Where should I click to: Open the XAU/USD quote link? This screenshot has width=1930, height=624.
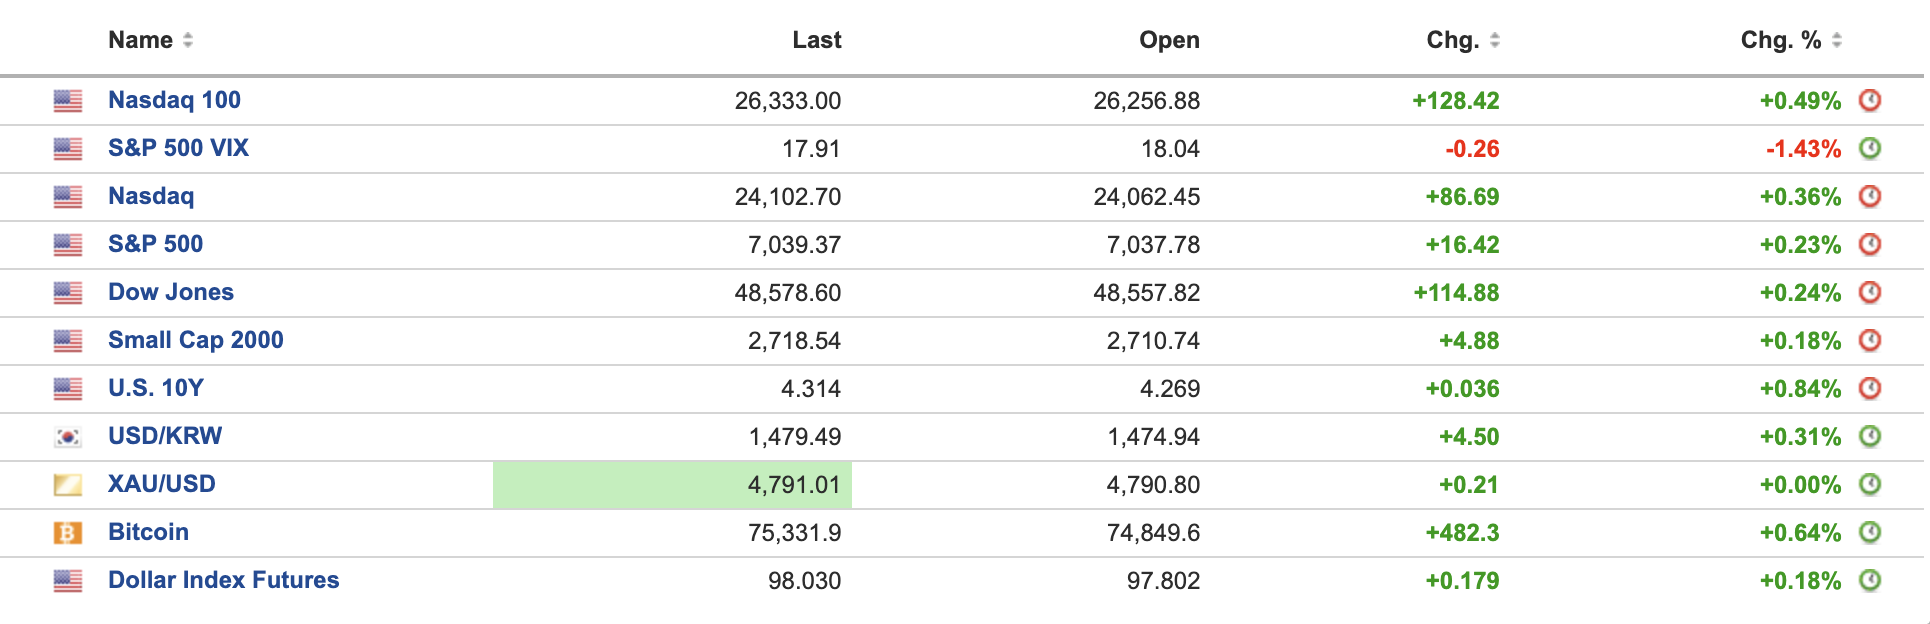[161, 484]
